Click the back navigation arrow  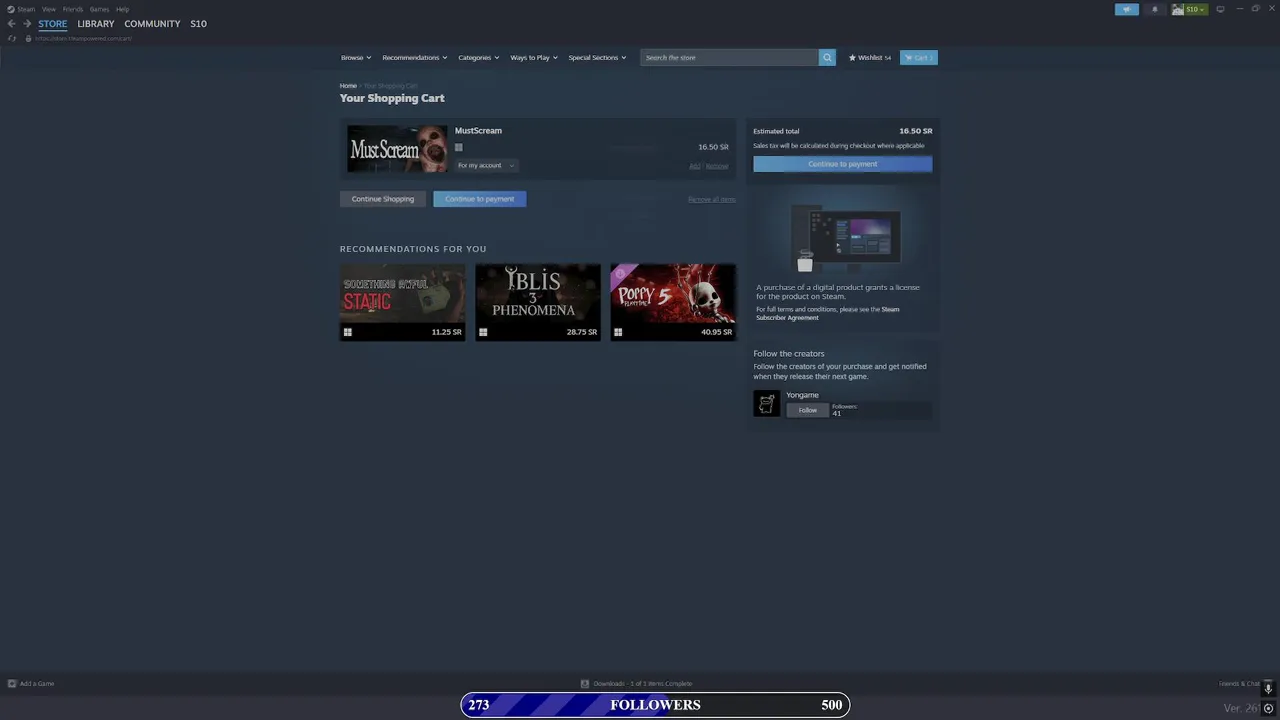(x=11, y=24)
